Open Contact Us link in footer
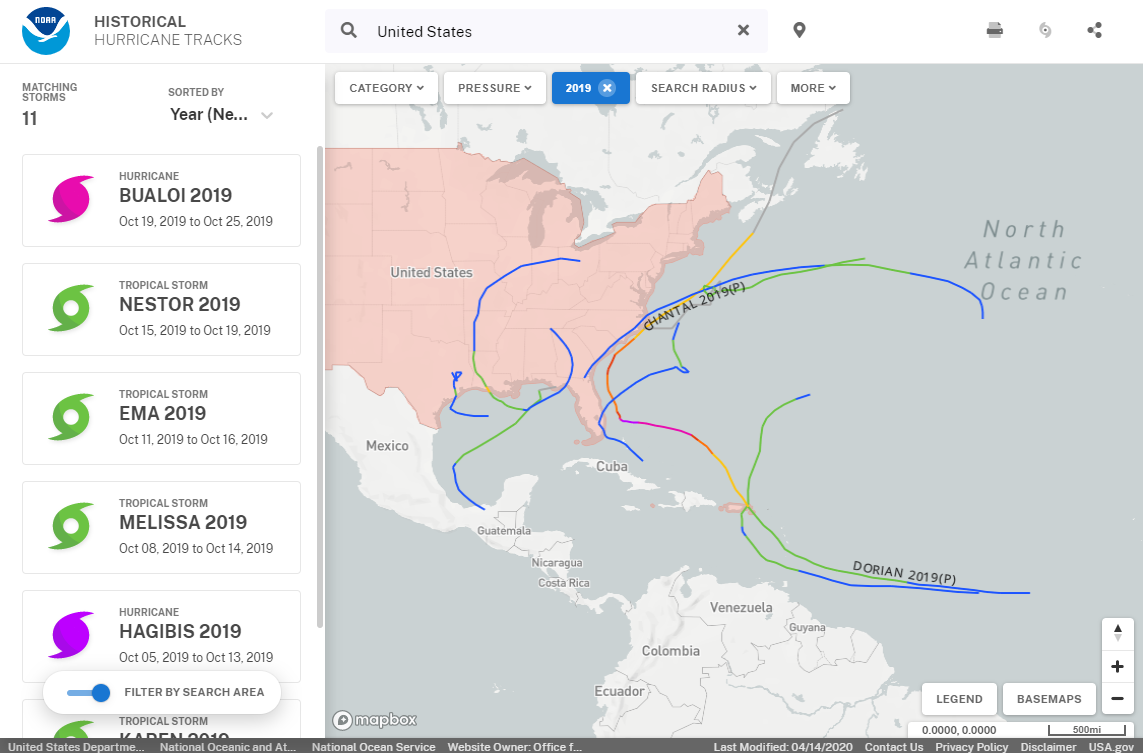The height and width of the screenshot is (753, 1143). click(x=894, y=746)
